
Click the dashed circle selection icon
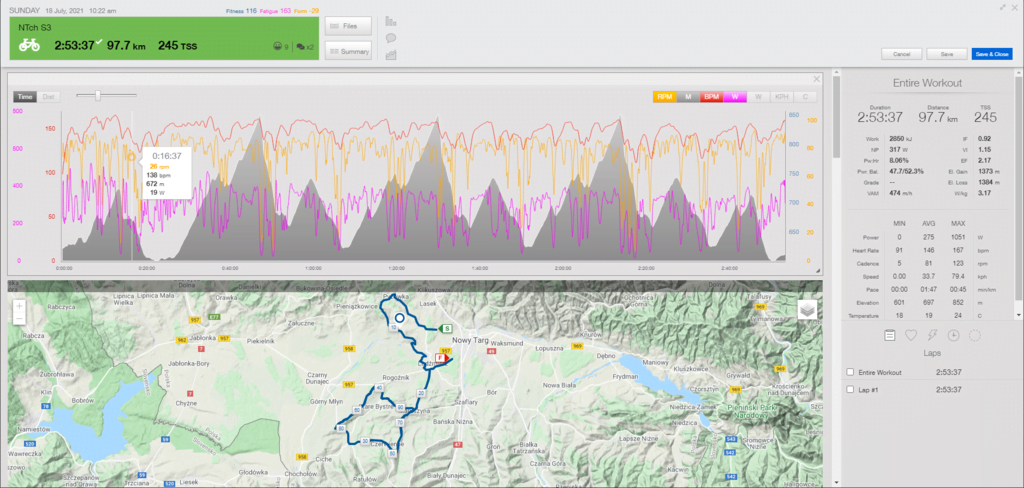point(975,335)
